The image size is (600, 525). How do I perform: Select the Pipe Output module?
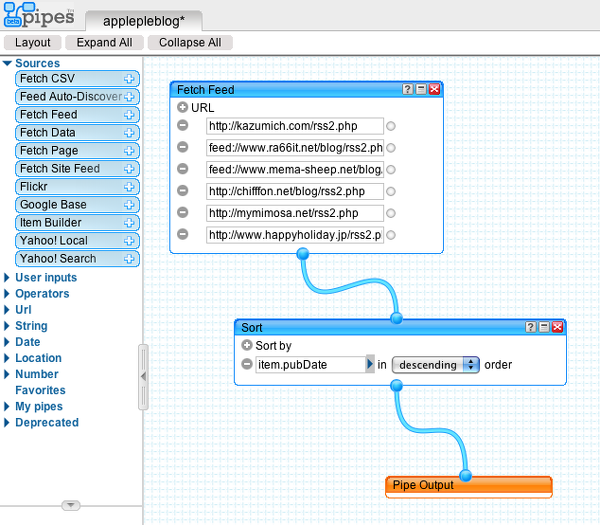click(469, 486)
